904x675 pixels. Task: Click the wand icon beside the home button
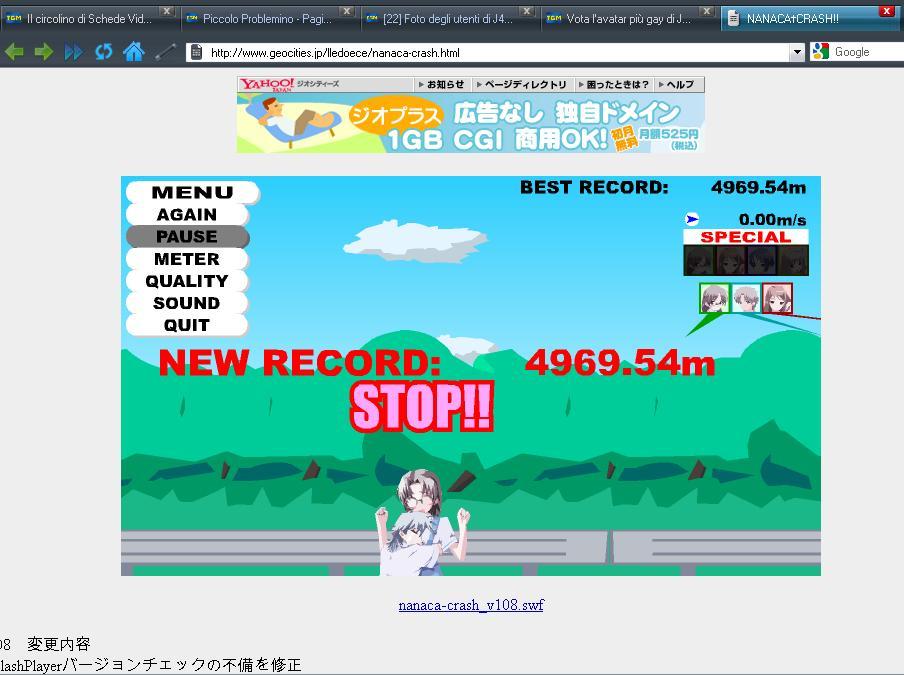tap(165, 52)
